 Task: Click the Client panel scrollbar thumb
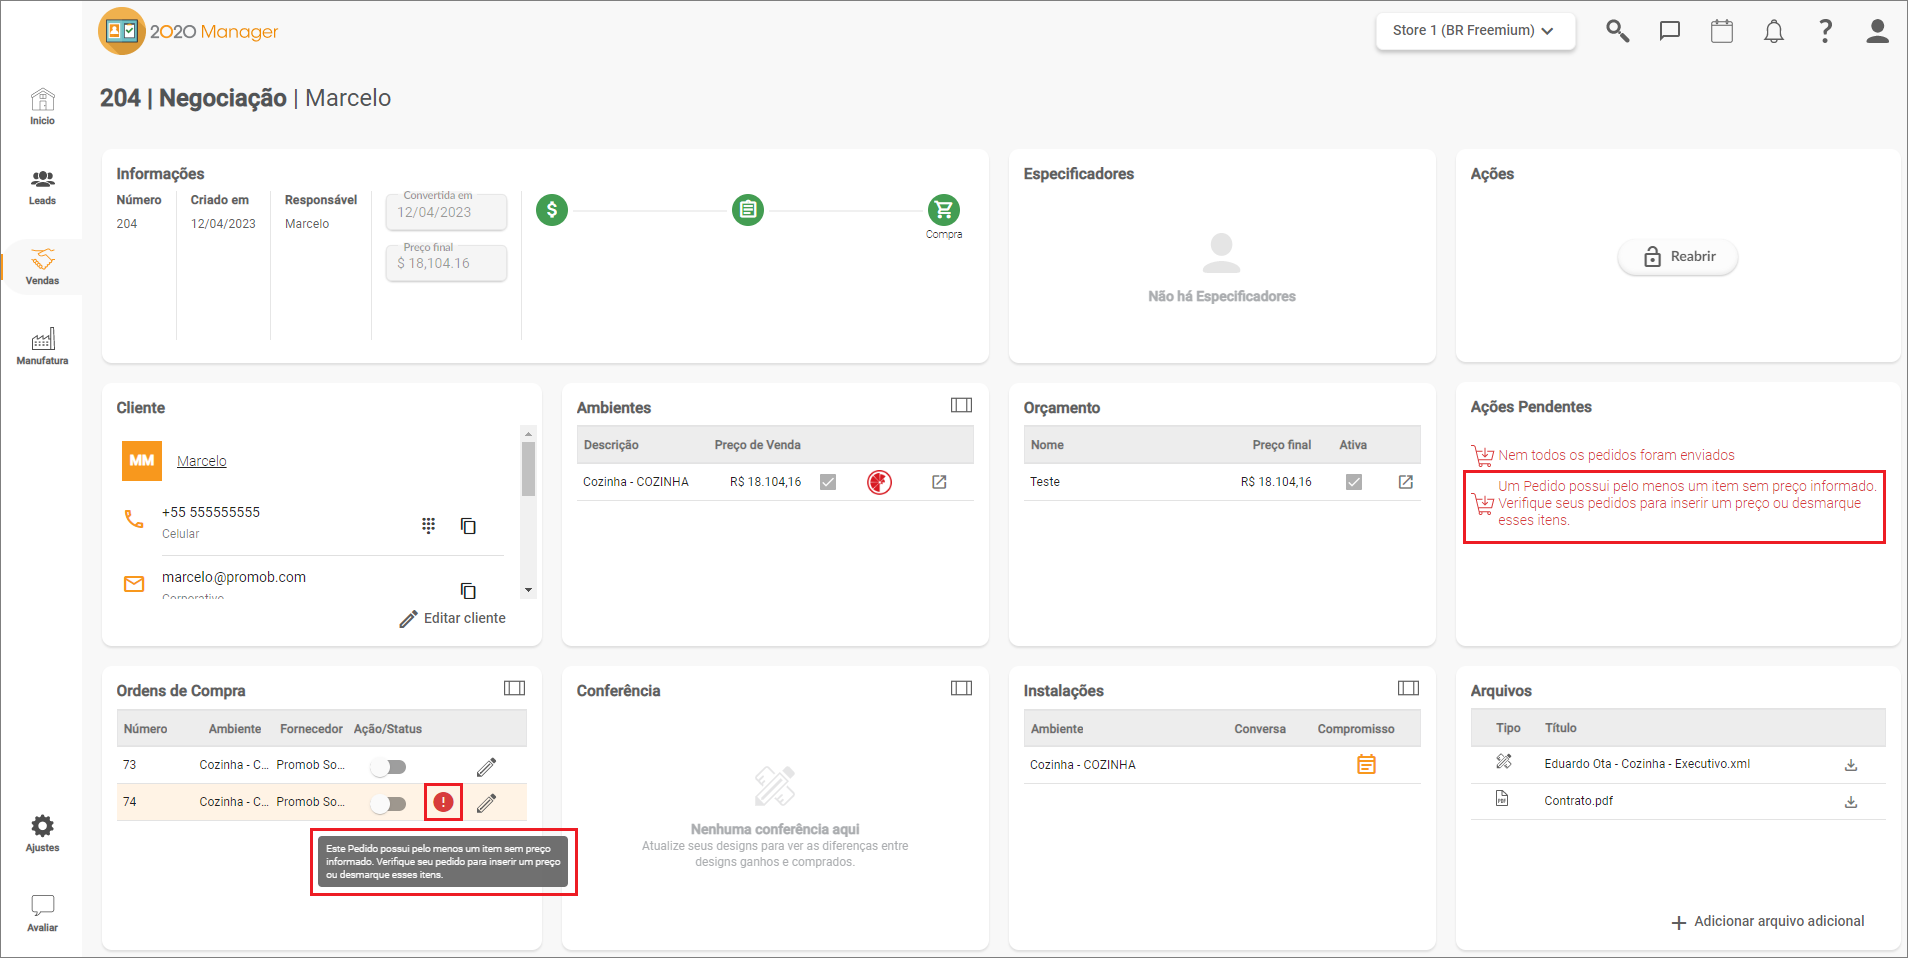(x=528, y=469)
